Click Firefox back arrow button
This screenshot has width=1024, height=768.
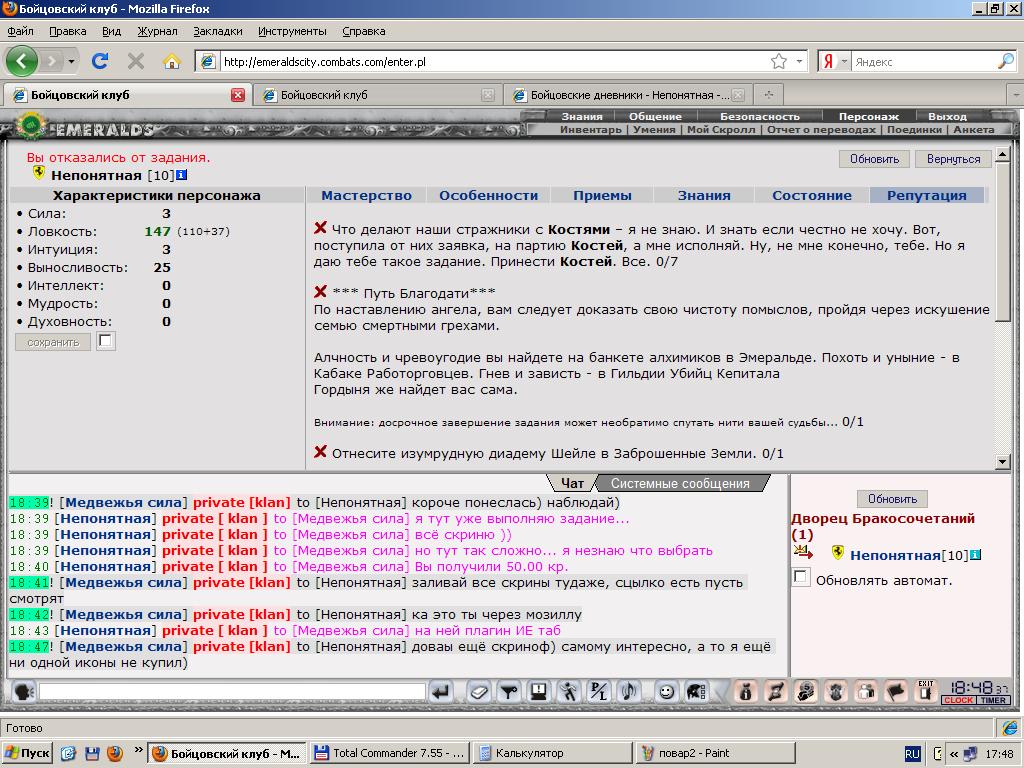coord(22,61)
